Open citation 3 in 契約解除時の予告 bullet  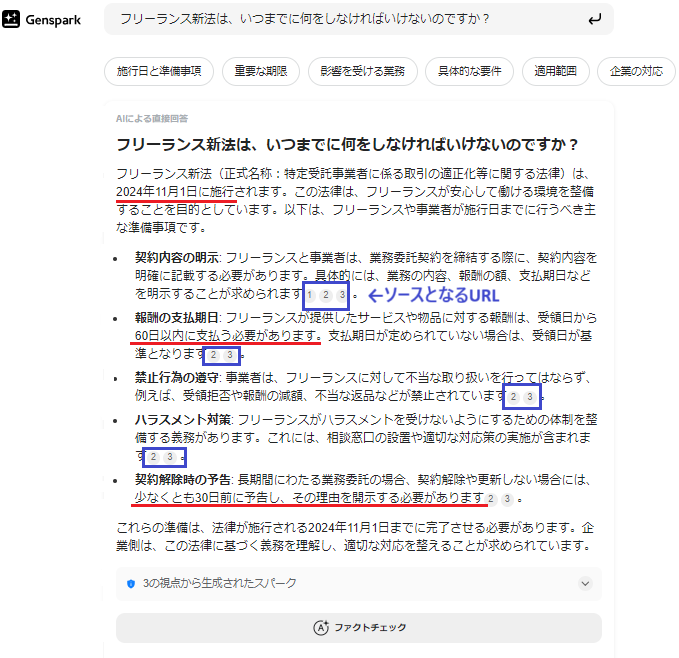[x=507, y=497]
